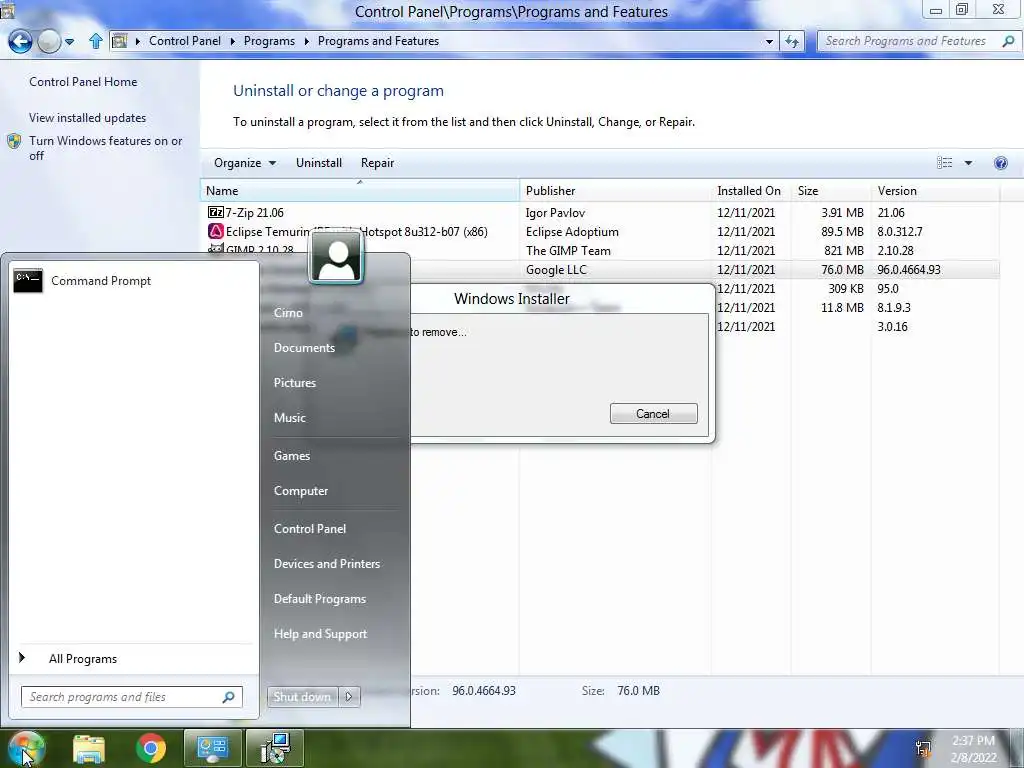Screen dimensions: 1024x768
Task: Open Pictures from Start menu
Action: [295, 383]
